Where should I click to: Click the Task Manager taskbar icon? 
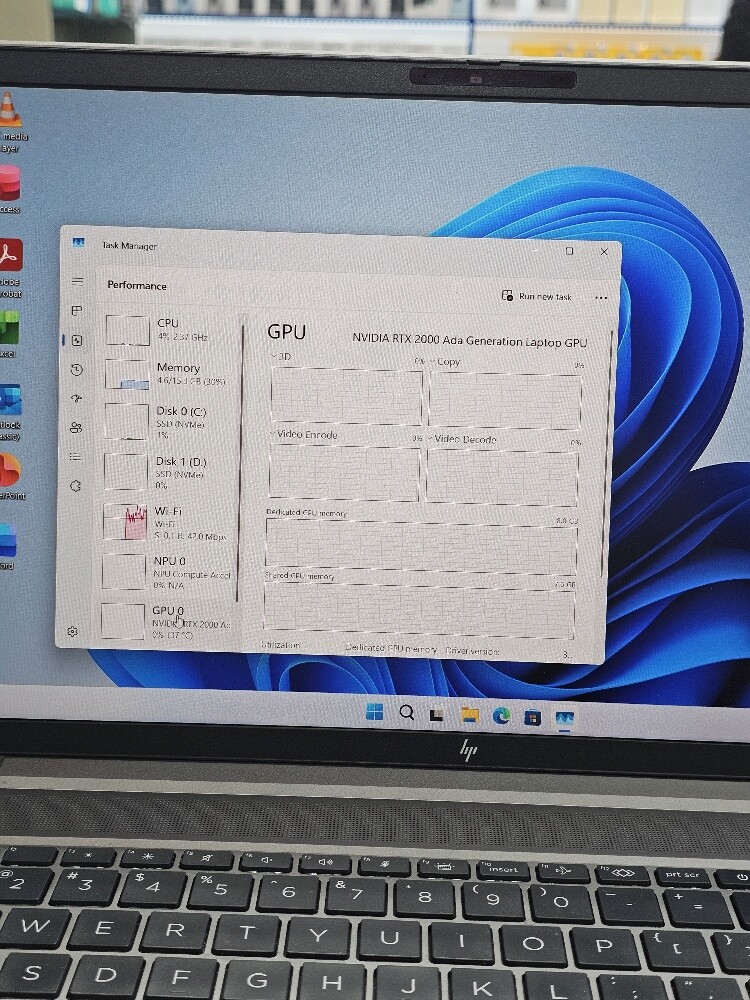click(x=564, y=719)
